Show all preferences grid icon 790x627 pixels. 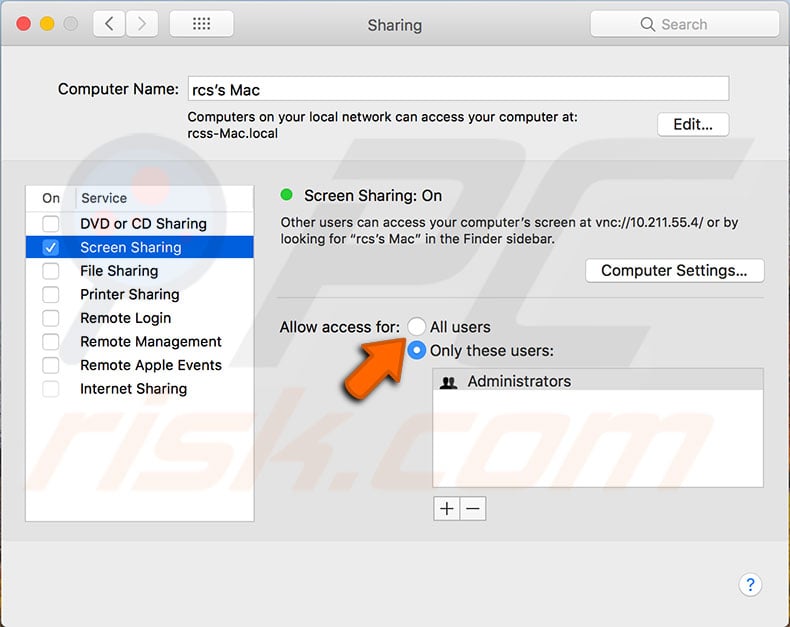[202, 24]
